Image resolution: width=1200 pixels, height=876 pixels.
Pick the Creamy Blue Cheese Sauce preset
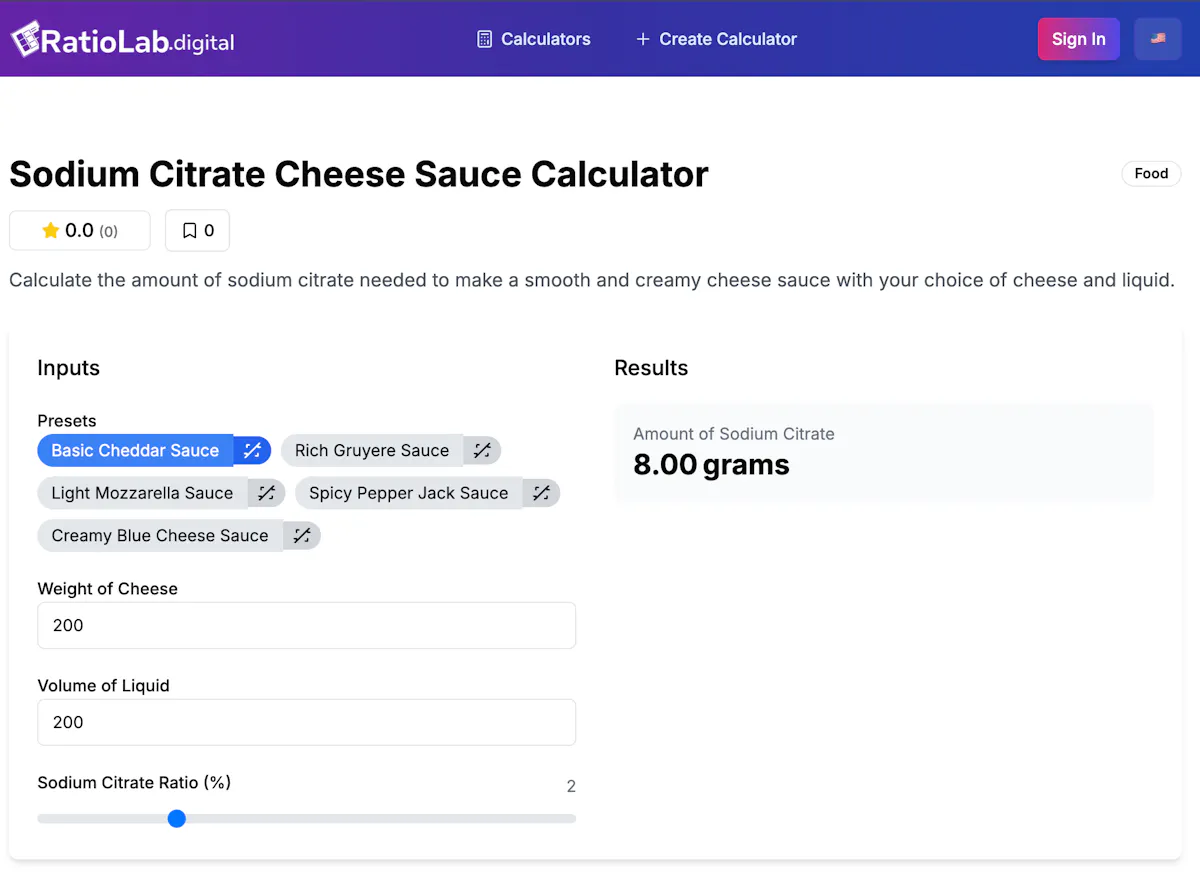[x=160, y=535]
